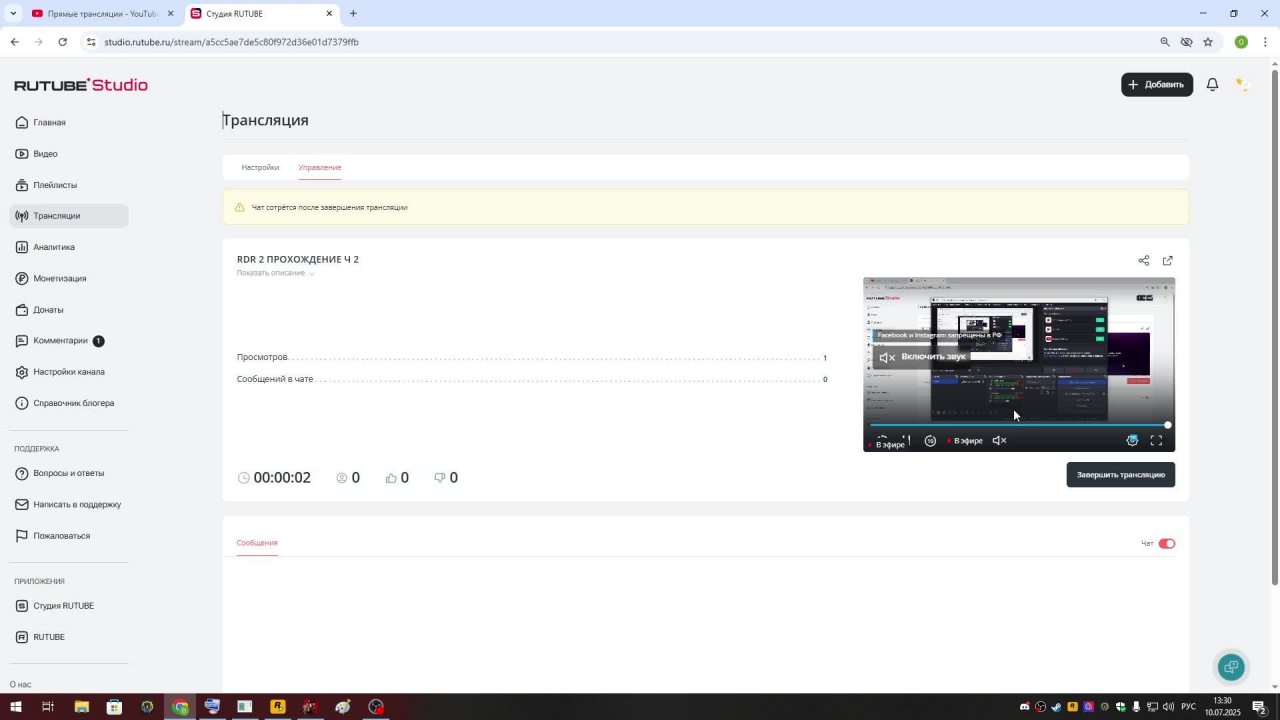This screenshot has width=1280, height=720.
Task: Click the О нас link
Action: point(20,685)
